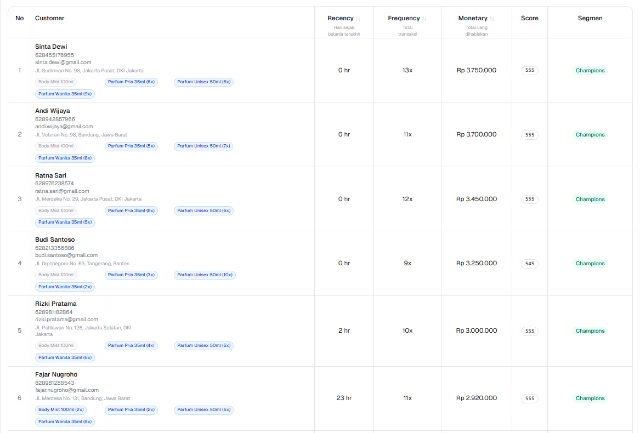Click the Score column header

pos(529,18)
